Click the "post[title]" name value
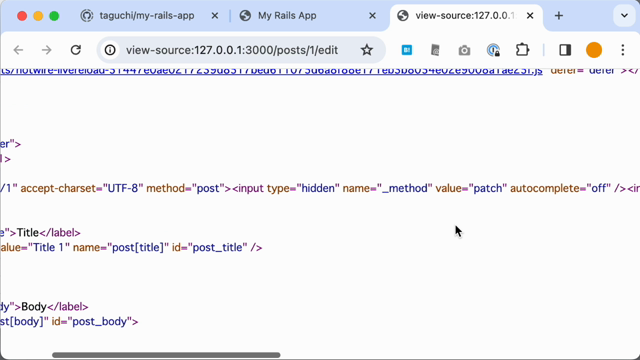Image resolution: width=640 pixels, height=360 pixels. 138,248
